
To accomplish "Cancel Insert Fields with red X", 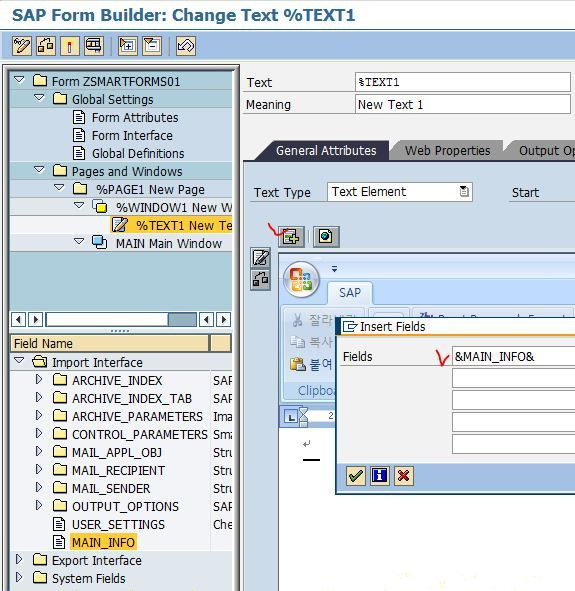I will click(x=404, y=476).
